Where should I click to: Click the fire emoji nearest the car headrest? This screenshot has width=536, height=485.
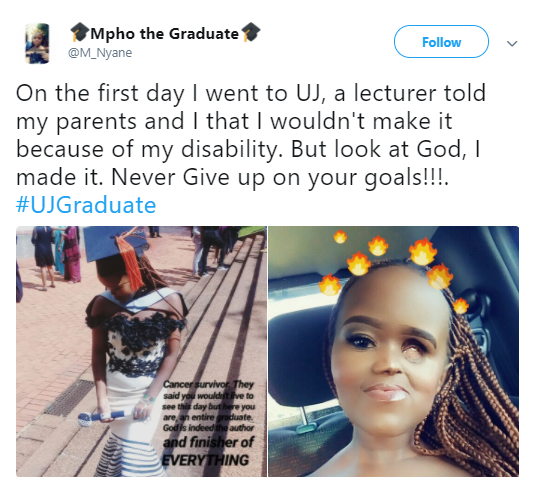[330, 284]
